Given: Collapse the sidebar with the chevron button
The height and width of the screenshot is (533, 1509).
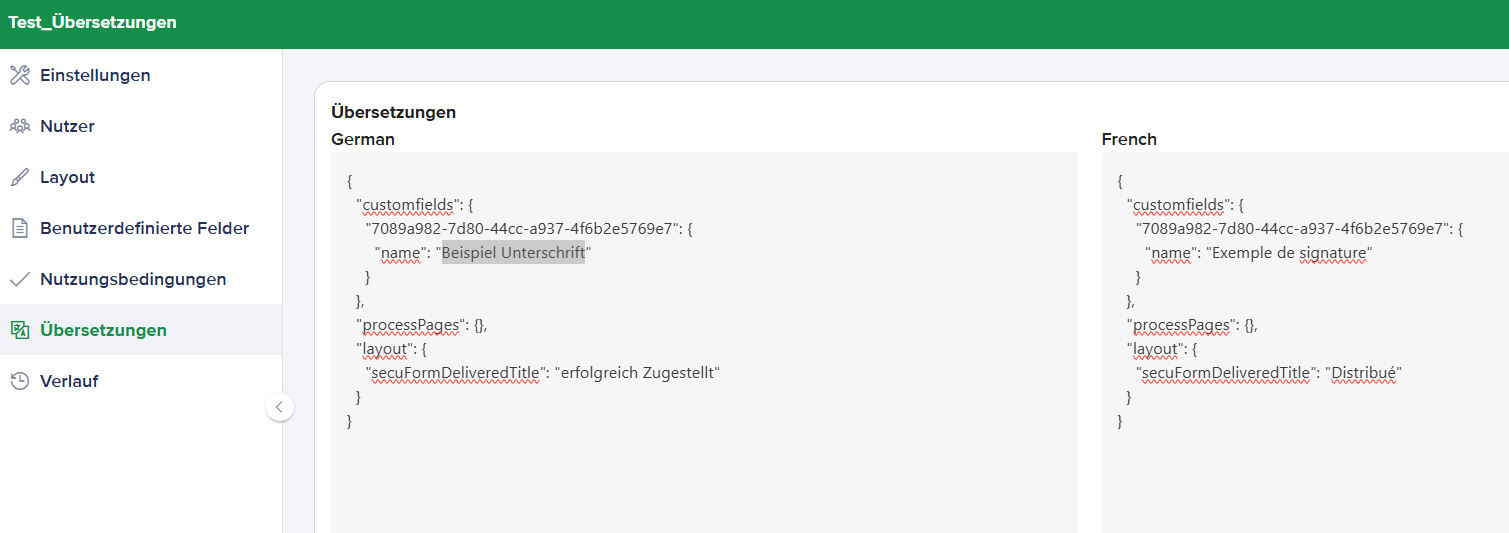Looking at the screenshot, I should pos(280,407).
